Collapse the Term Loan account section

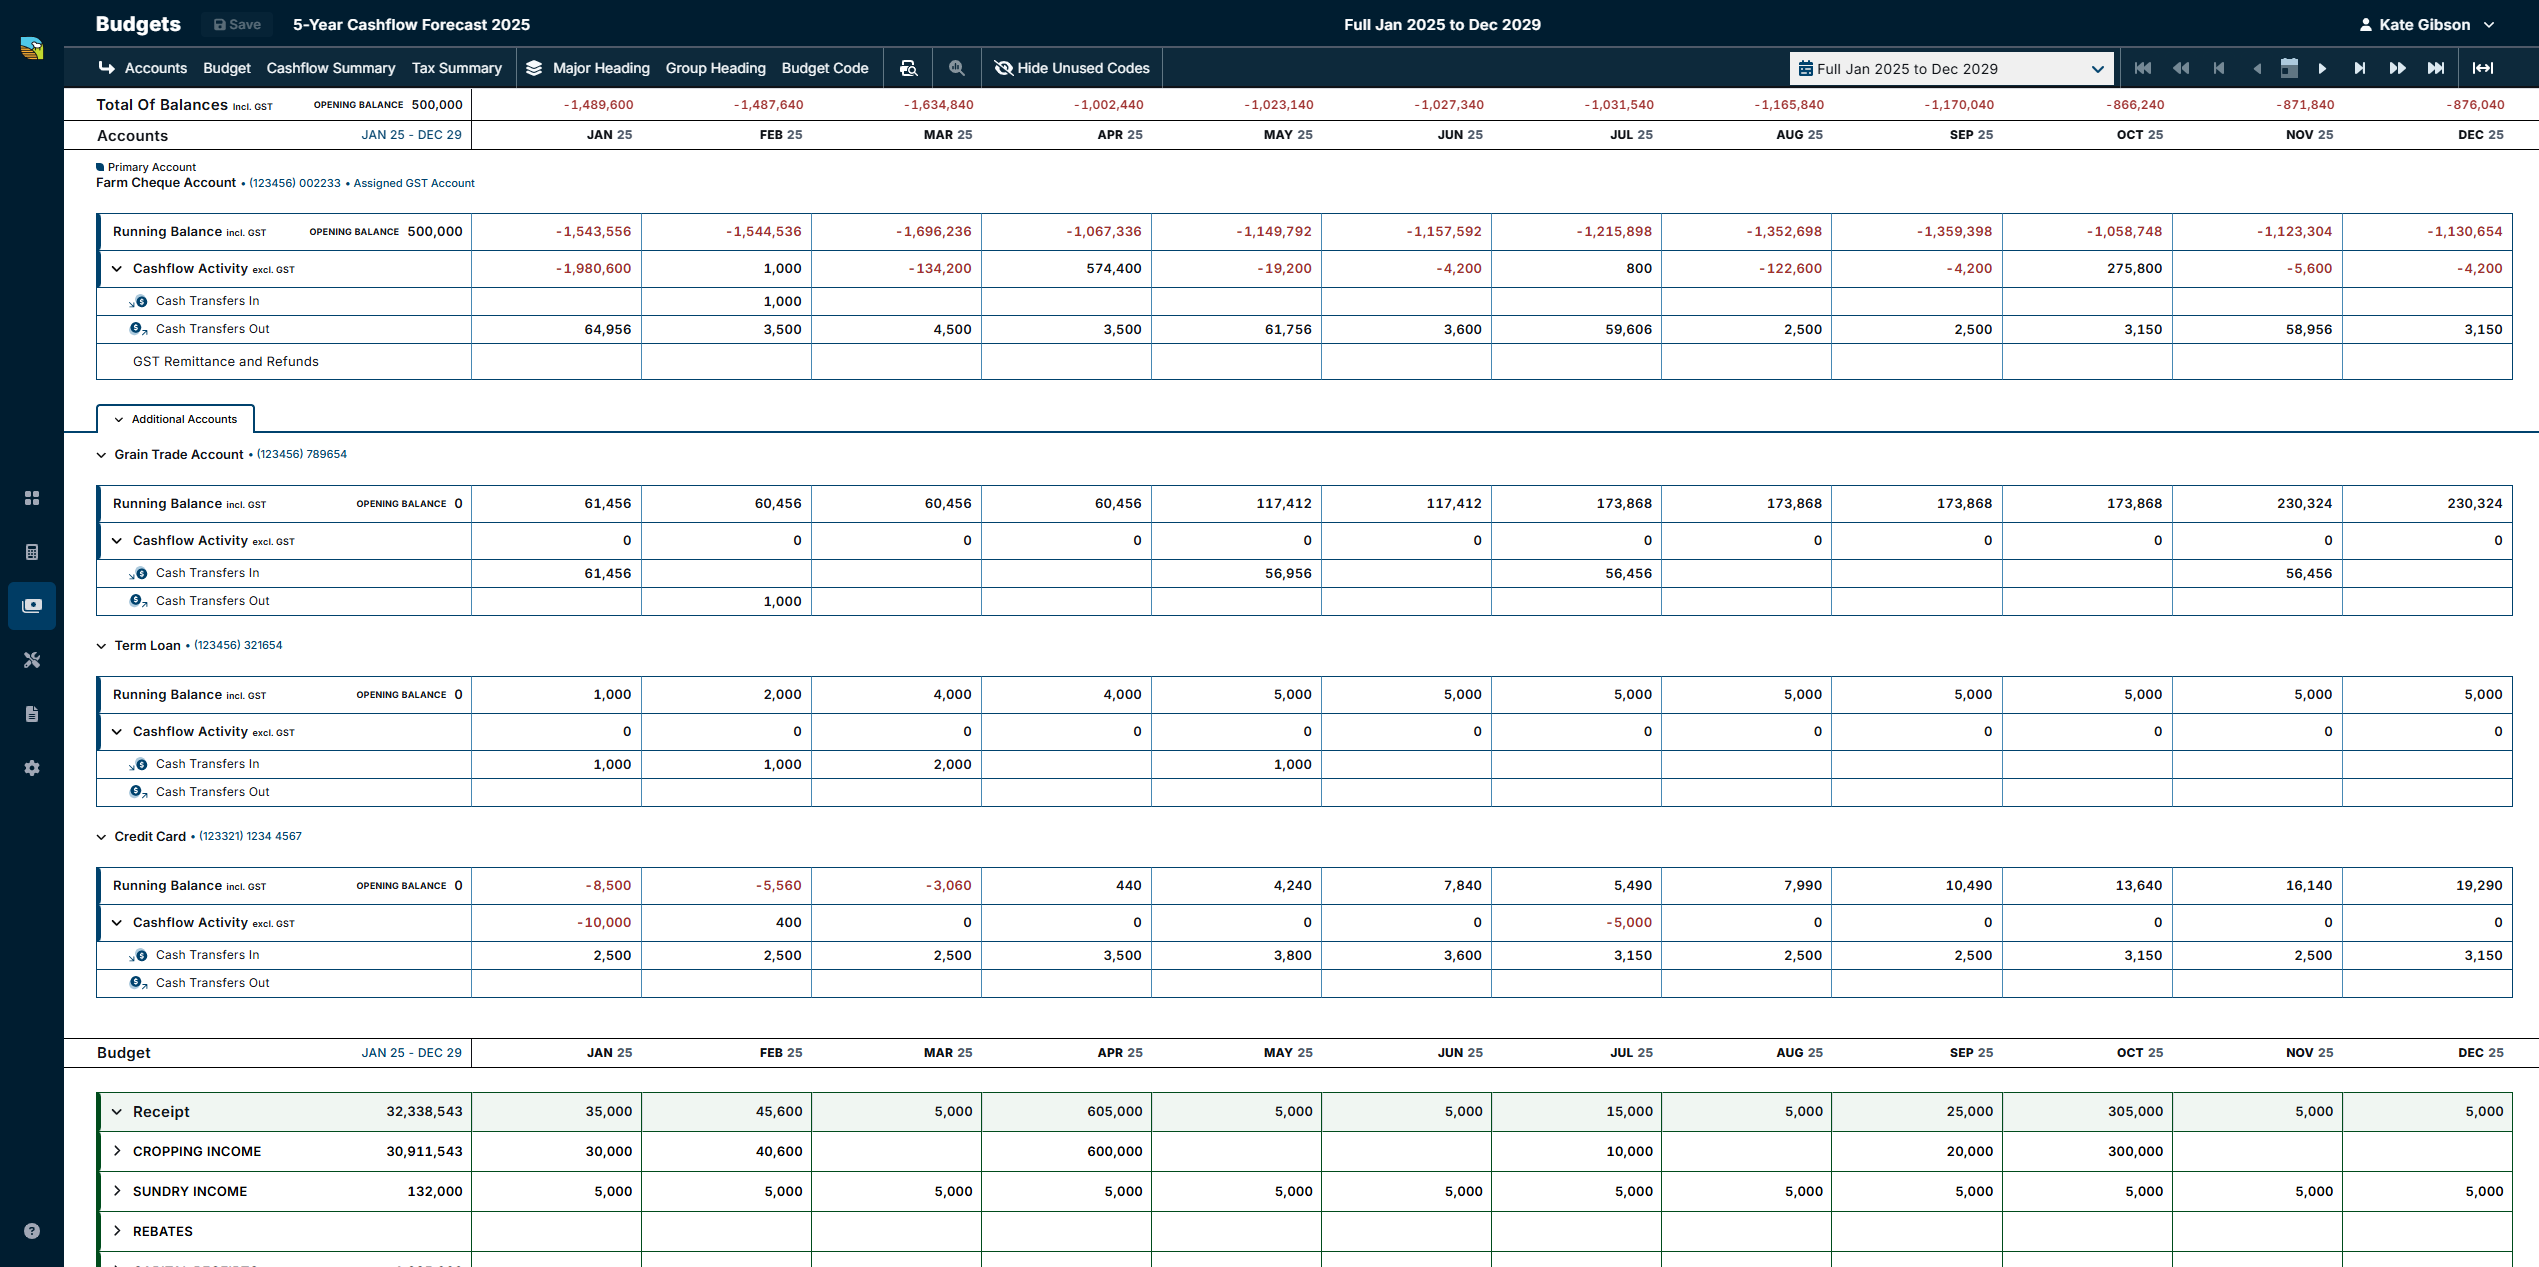click(101, 646)
